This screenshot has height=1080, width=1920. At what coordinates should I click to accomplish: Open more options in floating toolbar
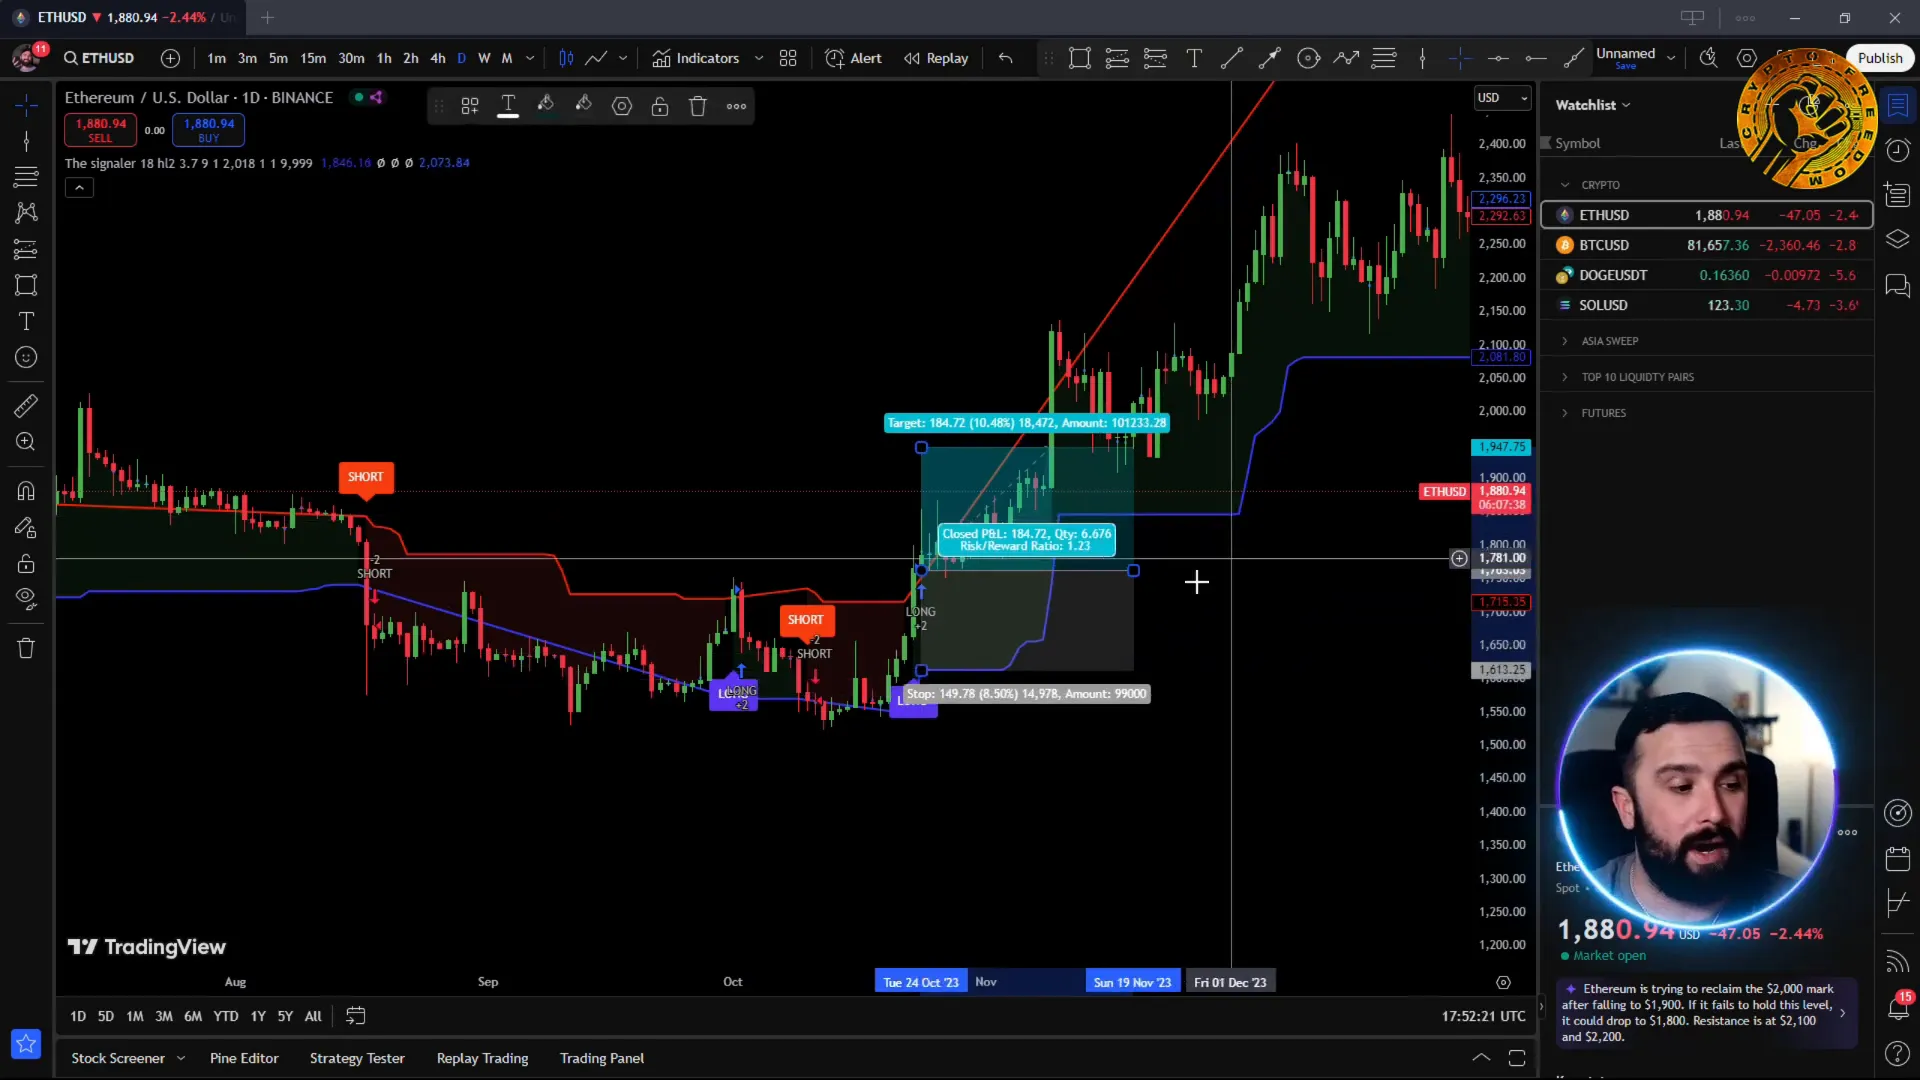tap(736, 106)
